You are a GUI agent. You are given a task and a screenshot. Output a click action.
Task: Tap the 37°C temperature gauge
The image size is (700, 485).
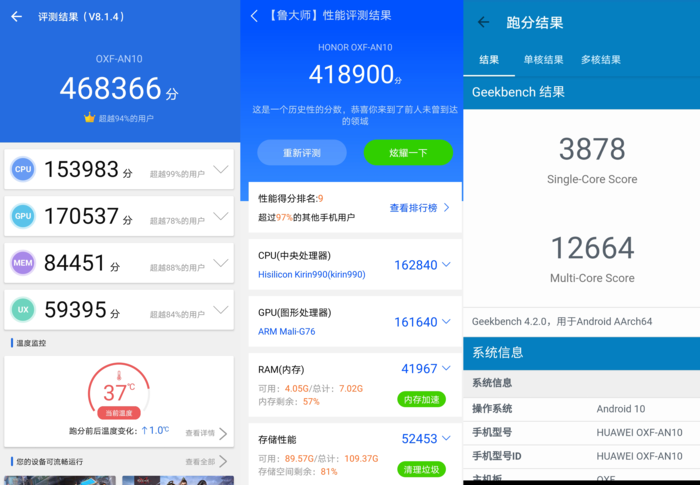(119, 390)
